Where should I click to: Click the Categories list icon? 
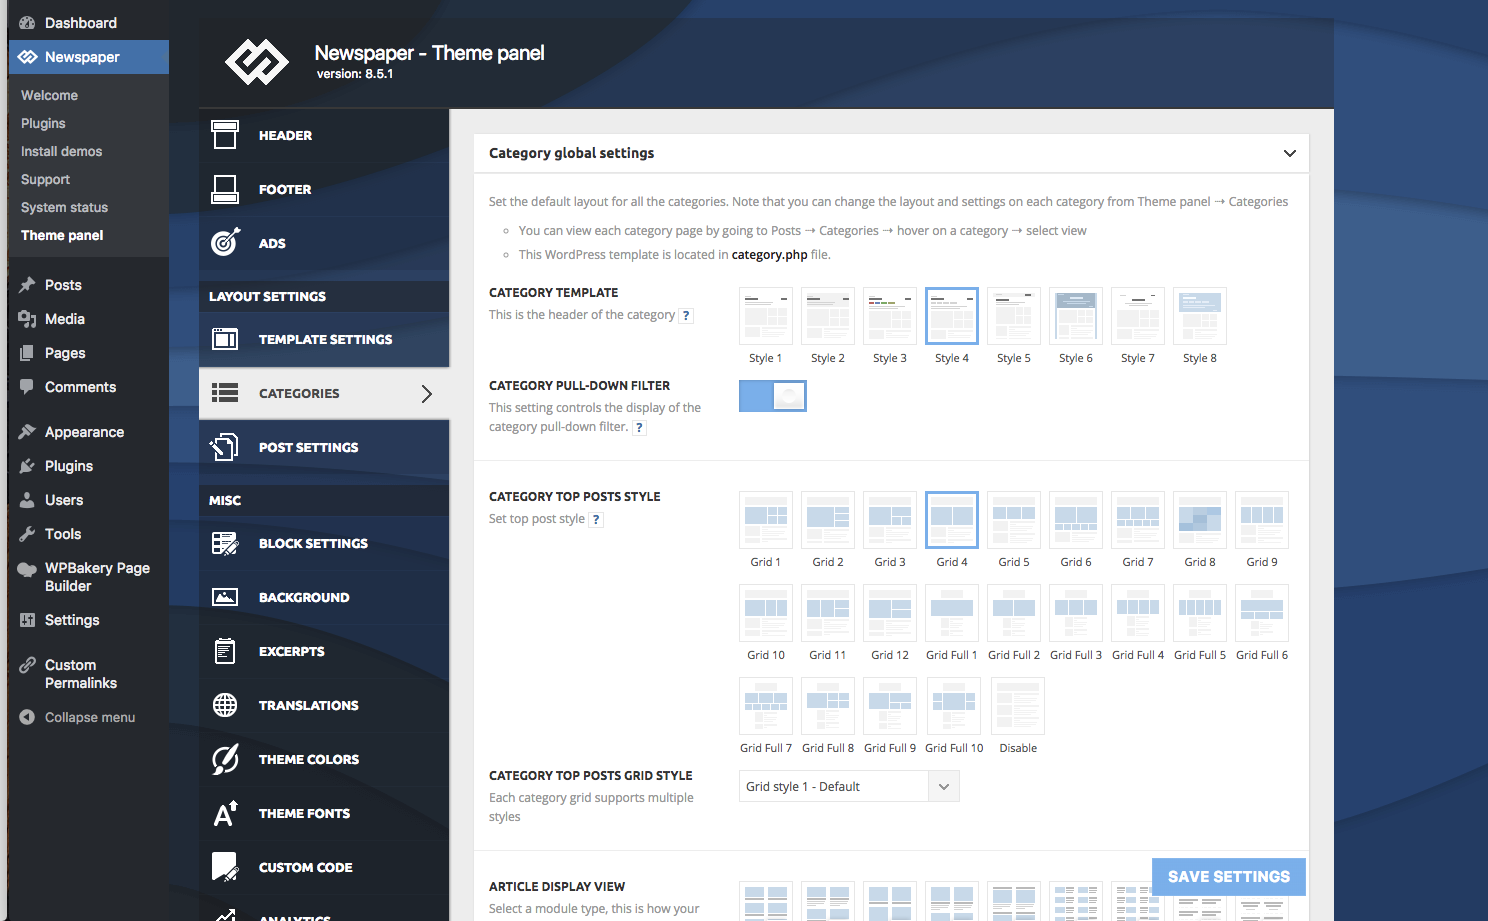[225, 393]
